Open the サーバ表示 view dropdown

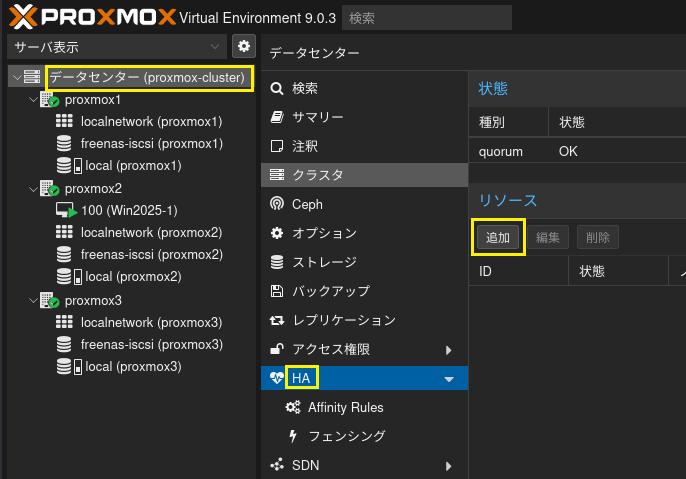pos(117,46)
